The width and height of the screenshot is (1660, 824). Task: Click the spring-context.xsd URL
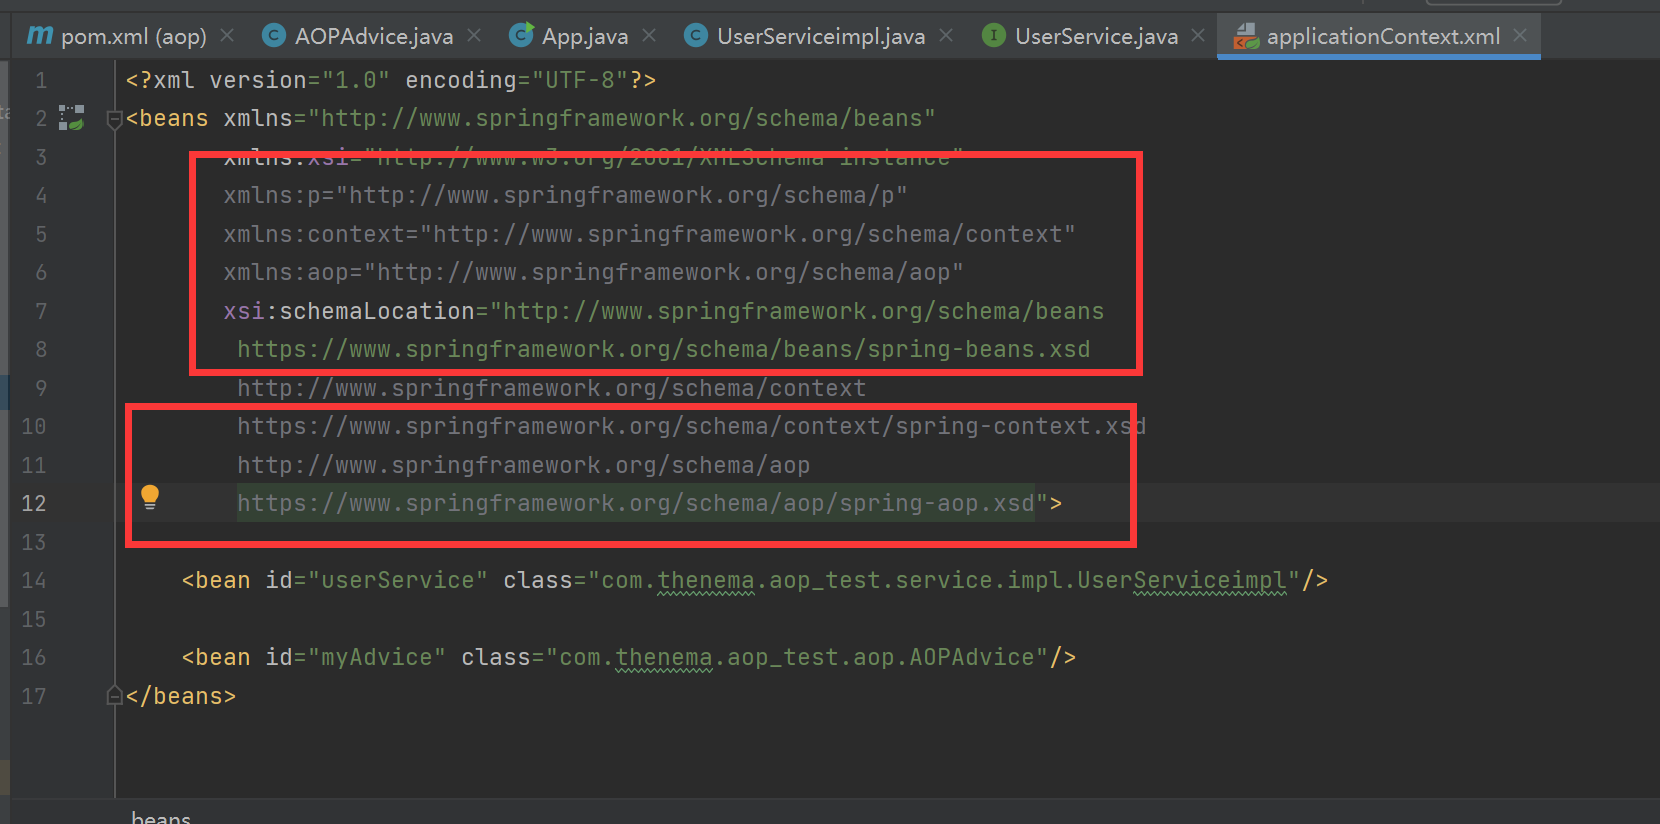(x=691, y=426)
